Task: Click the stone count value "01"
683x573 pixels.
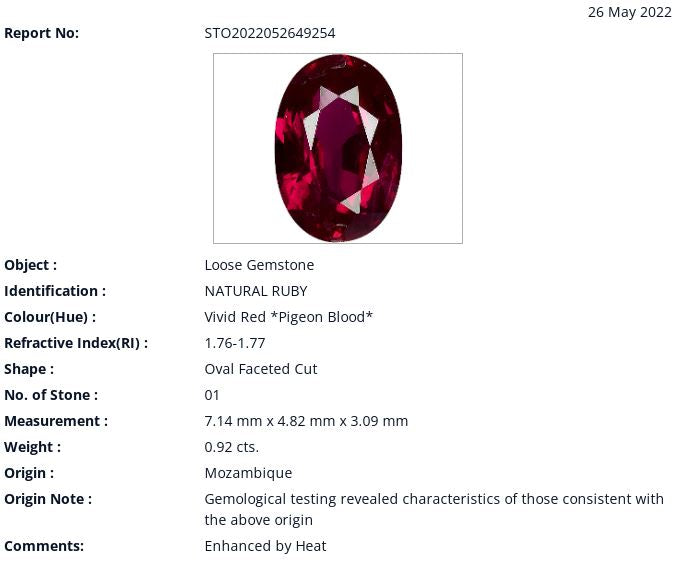Action: click(212, 395)
